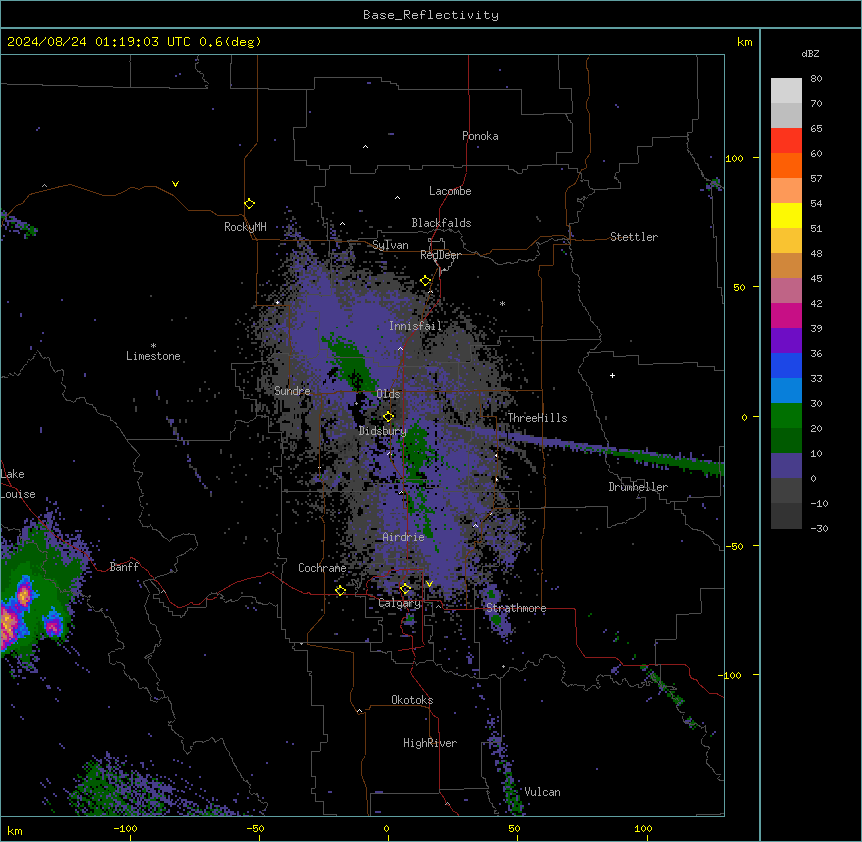The width and height of the screenshot is (862, 842).
Task: Click the RockyMH label
Action: pos(245,227)
